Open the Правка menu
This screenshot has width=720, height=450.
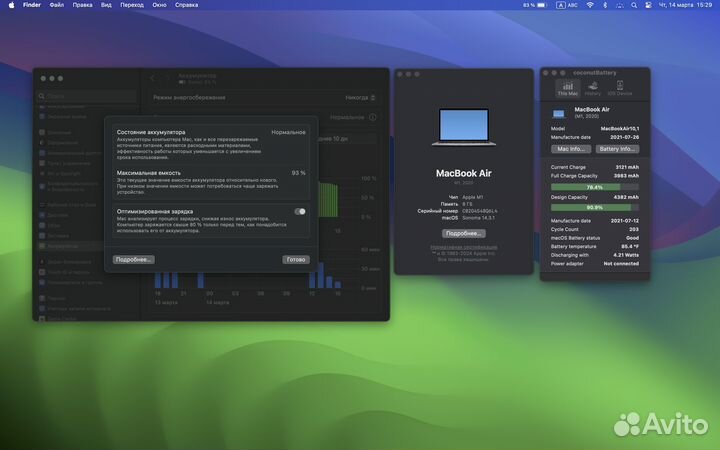(x=83, y=5)
